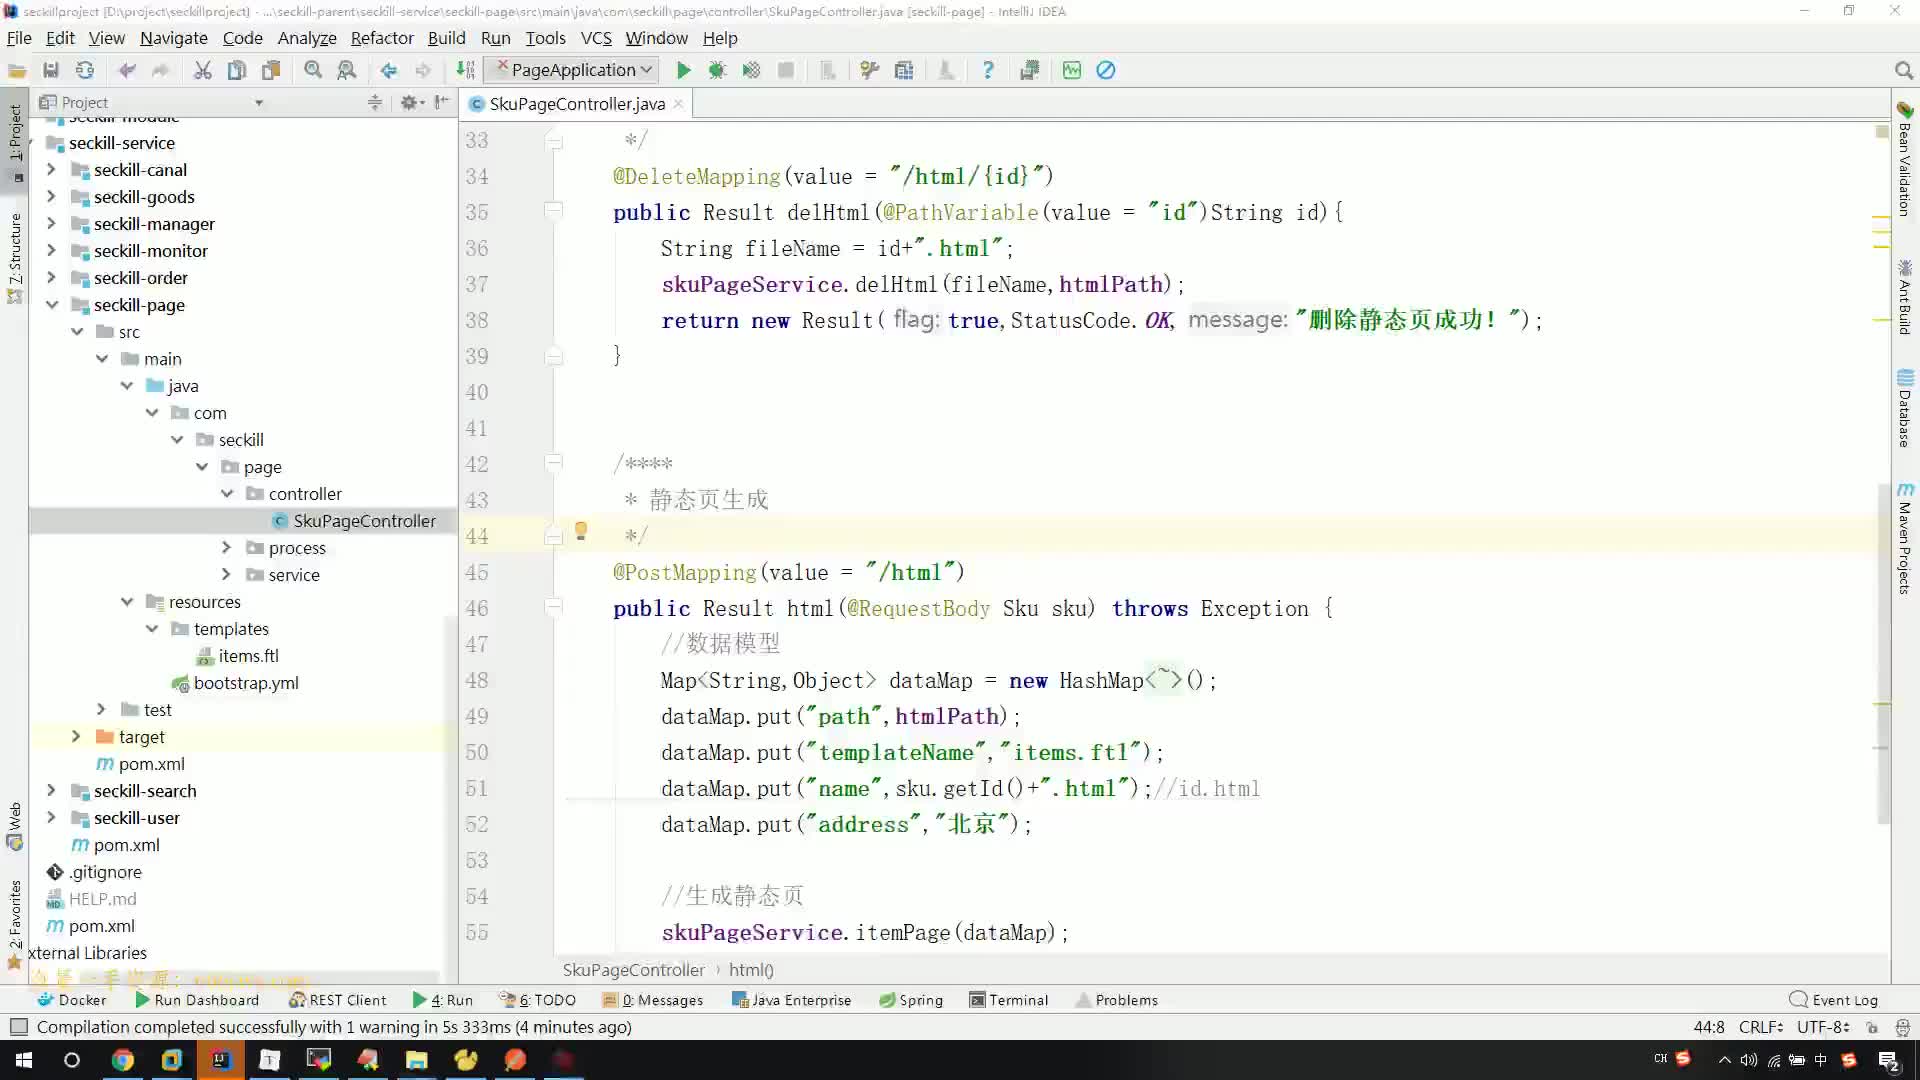Collapse the templates folder

coord(151,629)
